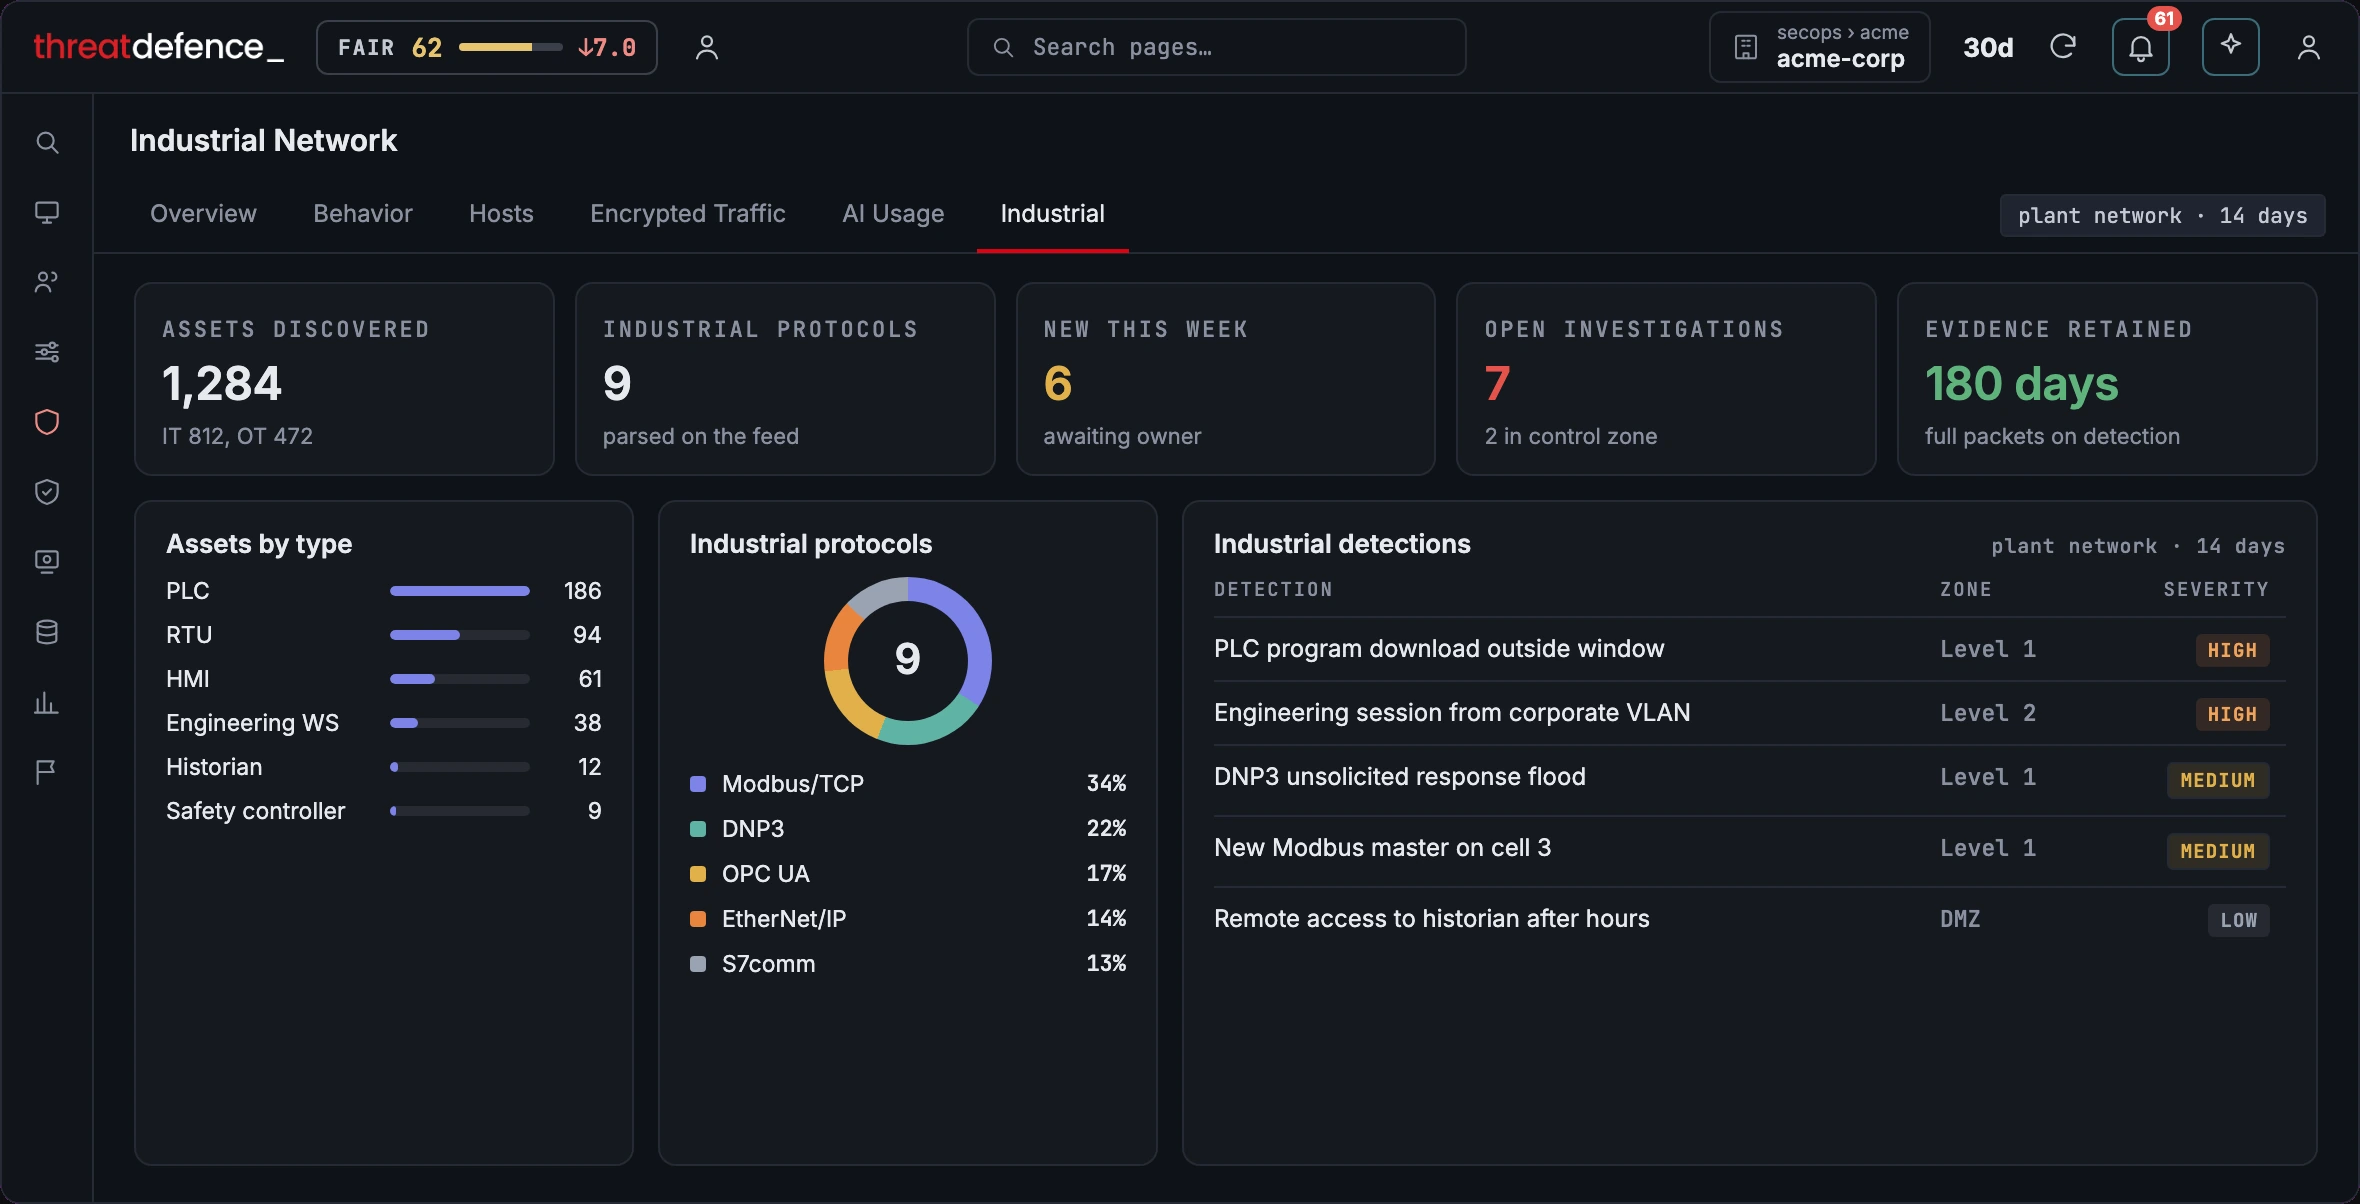Click the New This Week card
This screenshot has height=1204, width=2360.
point(1225,379)
